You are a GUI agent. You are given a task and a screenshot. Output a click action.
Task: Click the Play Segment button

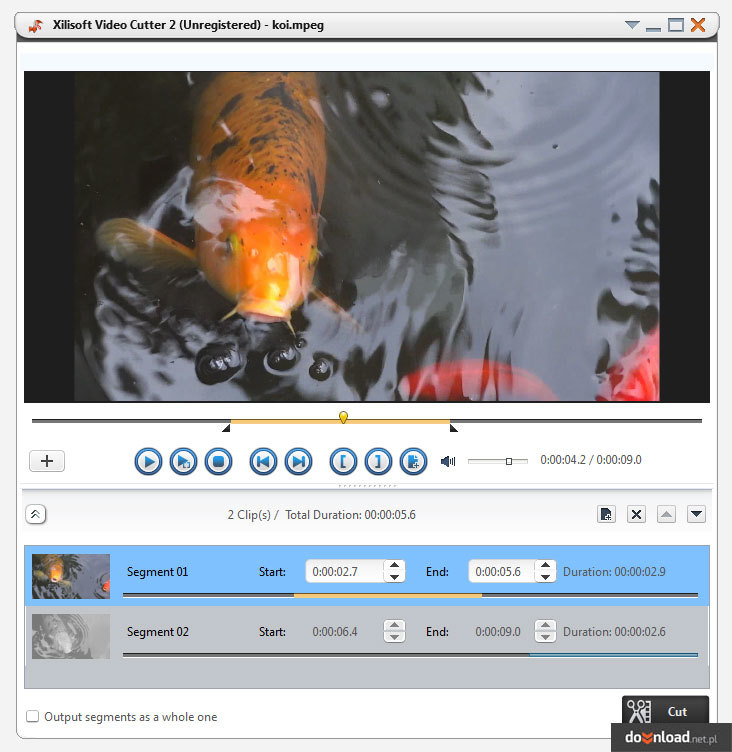183,461
